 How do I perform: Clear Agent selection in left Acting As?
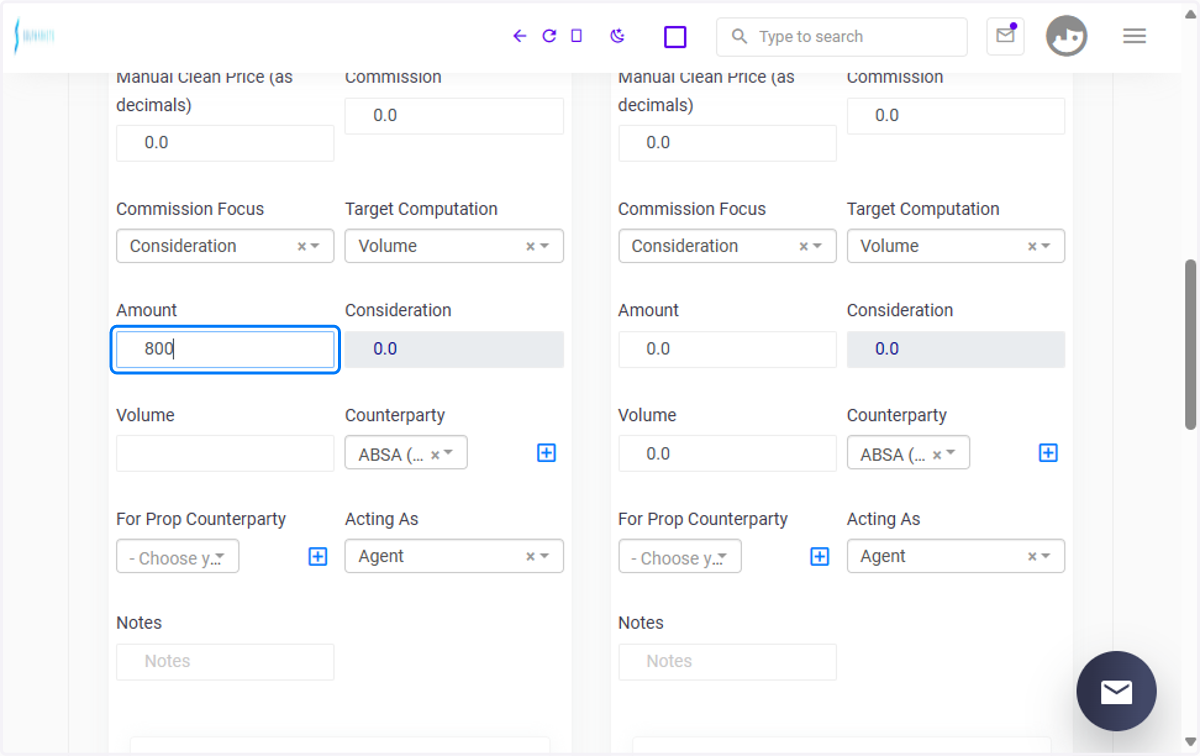(530, 557)
